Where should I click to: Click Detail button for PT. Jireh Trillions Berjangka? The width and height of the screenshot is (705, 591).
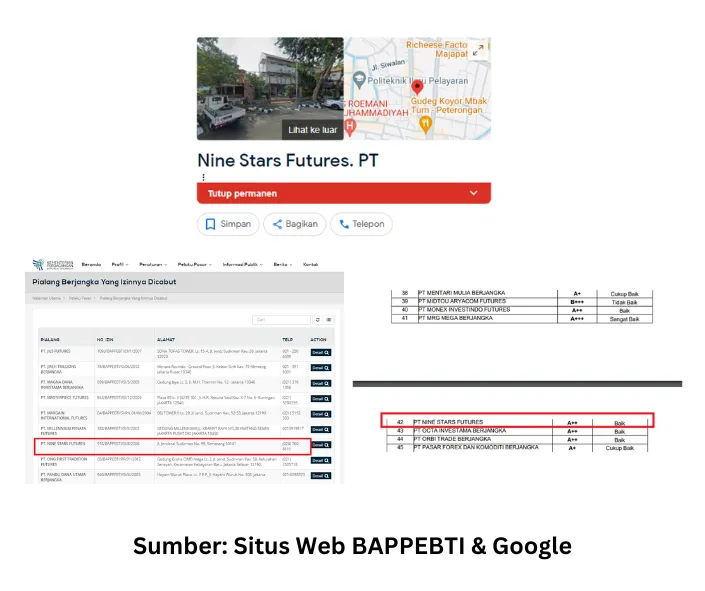(321, 368)
